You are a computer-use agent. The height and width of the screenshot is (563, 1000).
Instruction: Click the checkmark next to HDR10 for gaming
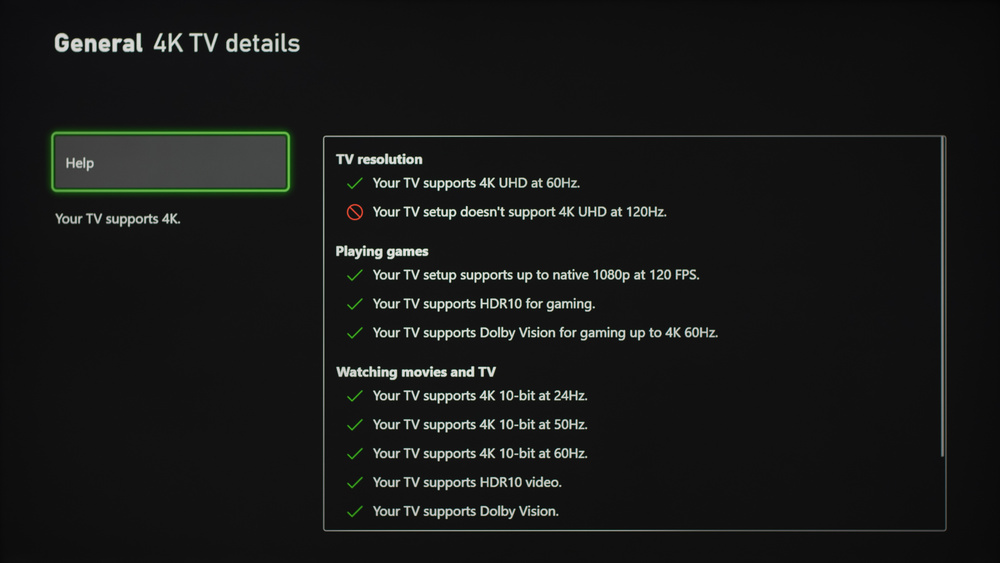tap(354, 304)
